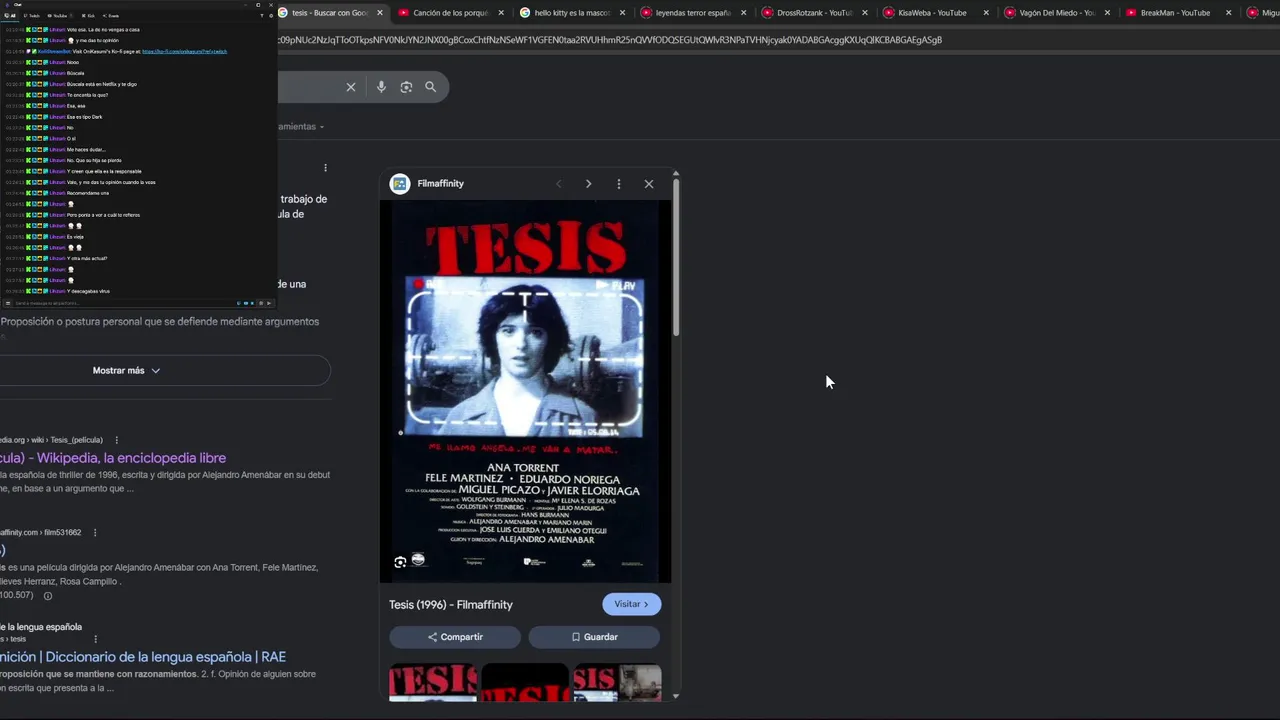Close the KisaWeba YouTube tab

pyautogui.click(x=986, y=13)
